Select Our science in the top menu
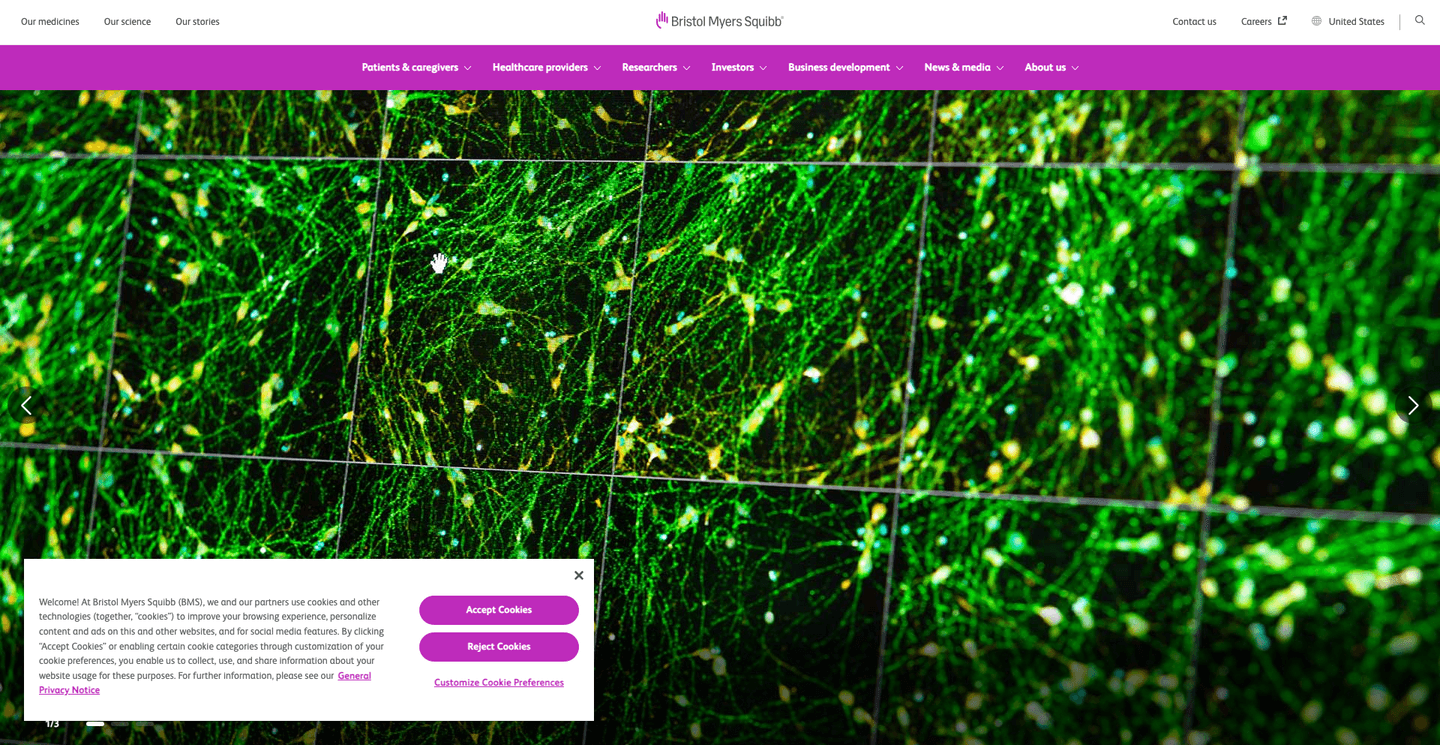 click(x=127, y=21)
